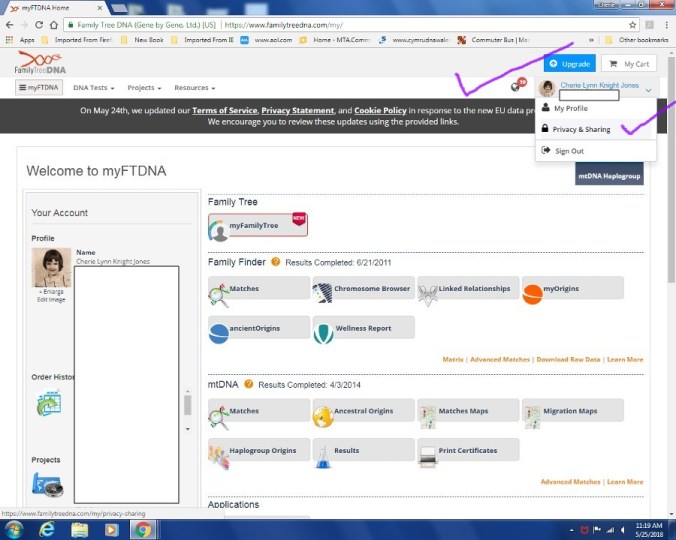Open Migration Maps

573,411
